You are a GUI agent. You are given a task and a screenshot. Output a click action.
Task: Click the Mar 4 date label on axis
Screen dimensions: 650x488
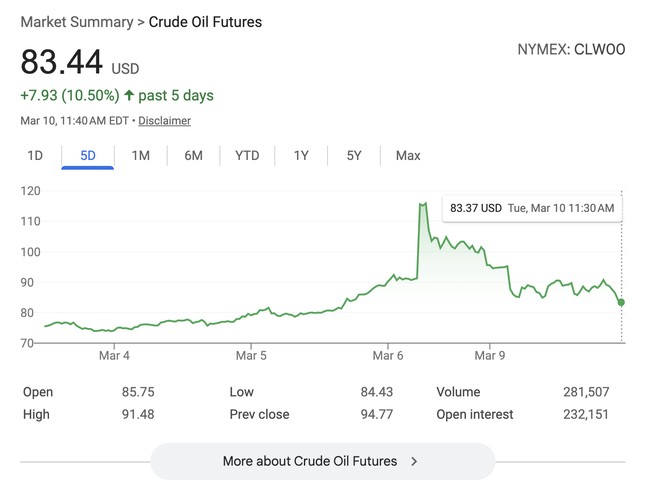[x=114, y=355]
